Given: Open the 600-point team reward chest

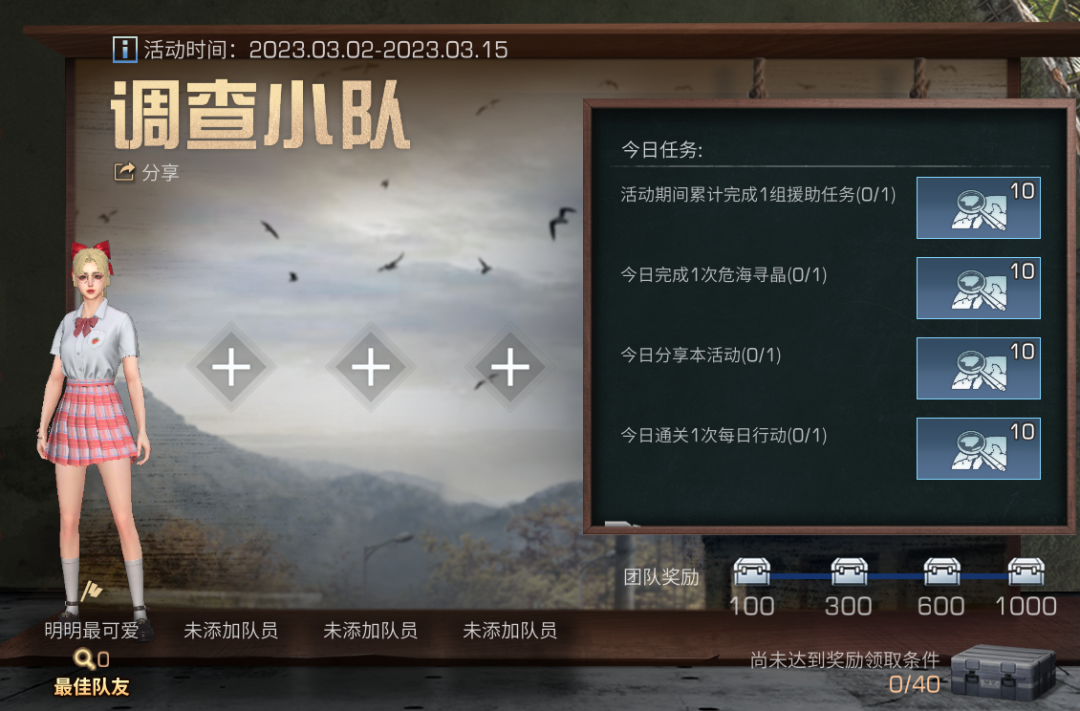Looking at the screenshot, I should pyautogui.click(x=942, y=572).
